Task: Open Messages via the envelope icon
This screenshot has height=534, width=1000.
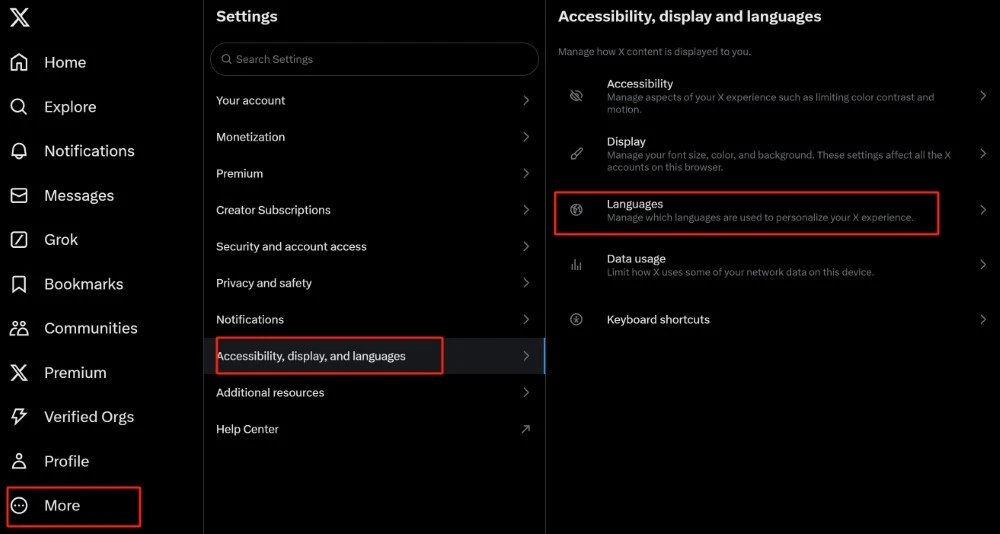Action: (19, 195)
